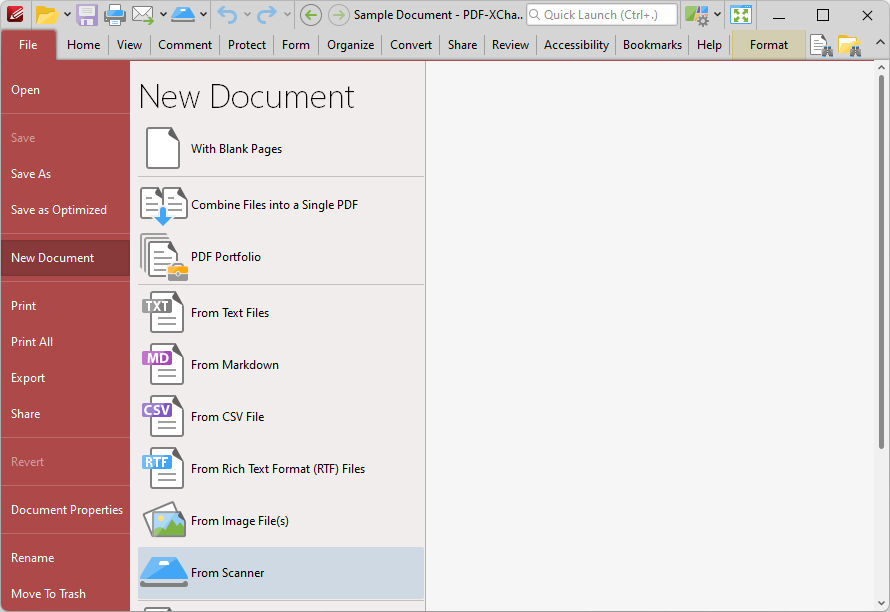Select Export in the File sidebar

tap(65, 378)
